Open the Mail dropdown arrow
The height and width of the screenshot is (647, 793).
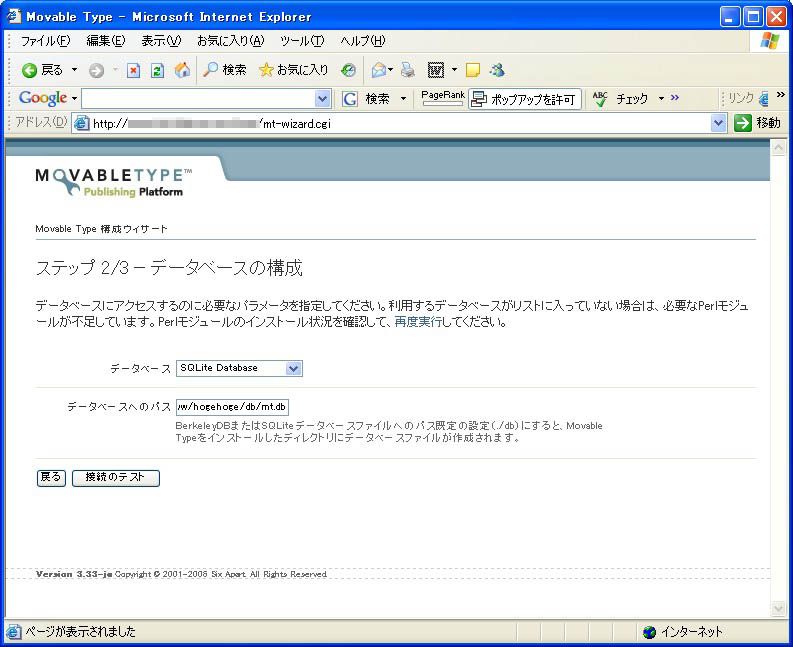[390, 70]
